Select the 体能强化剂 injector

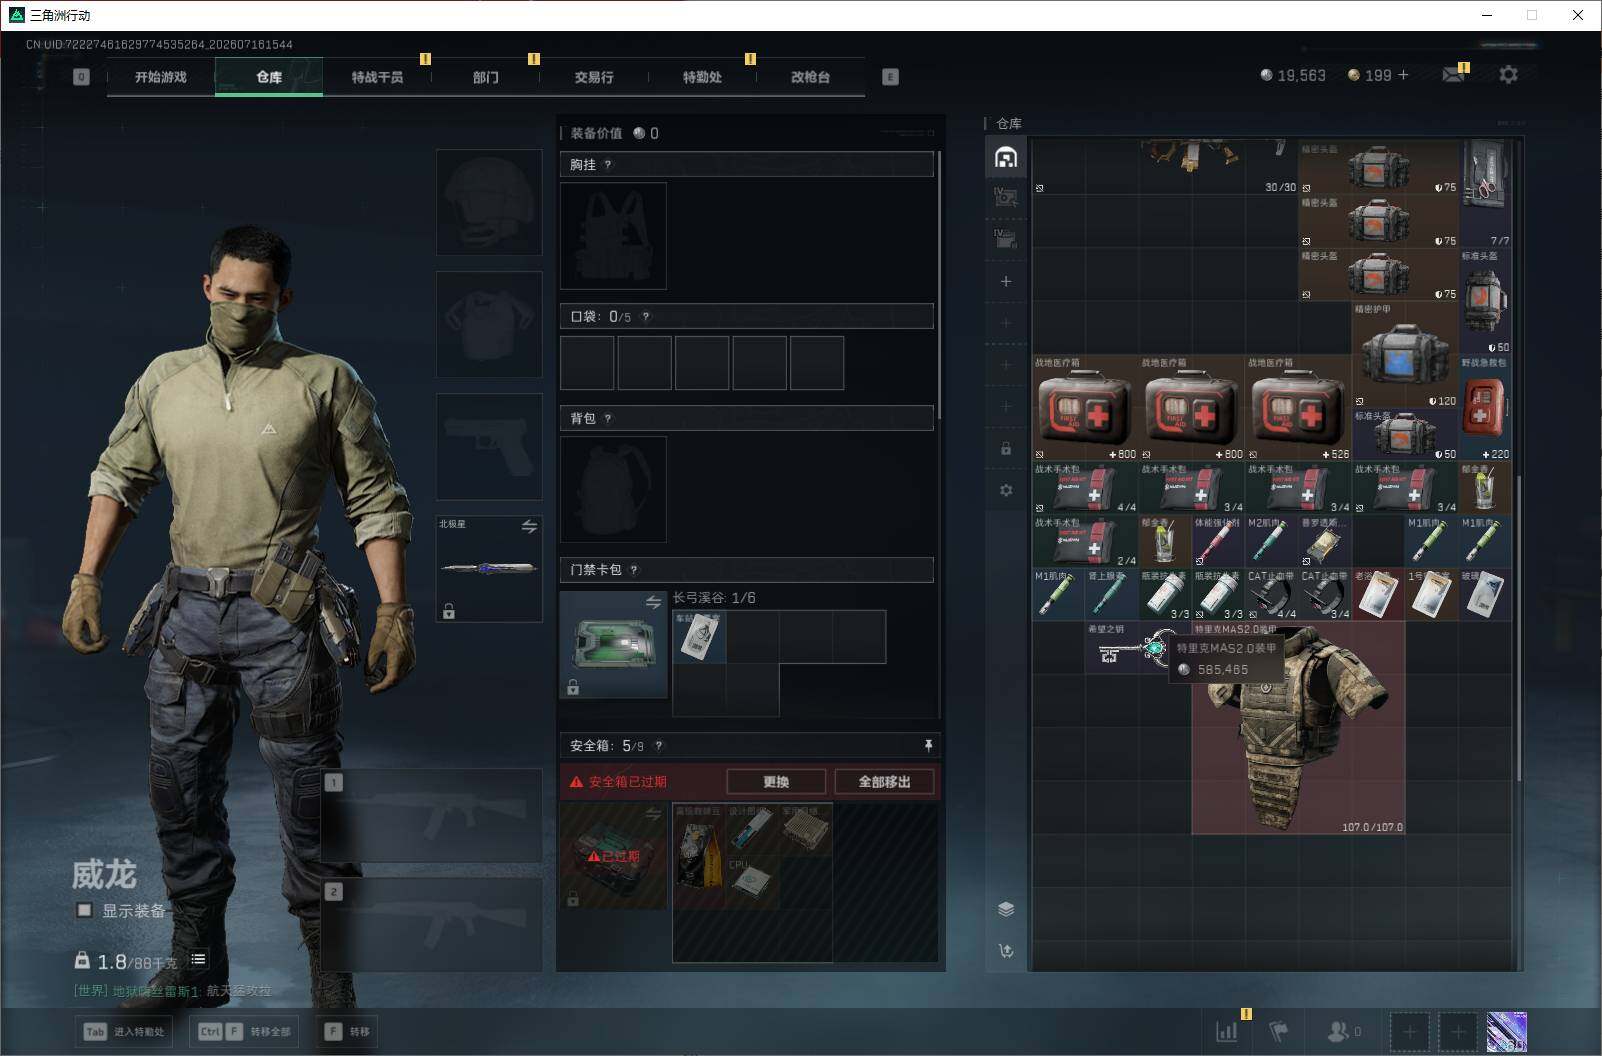1218,542
